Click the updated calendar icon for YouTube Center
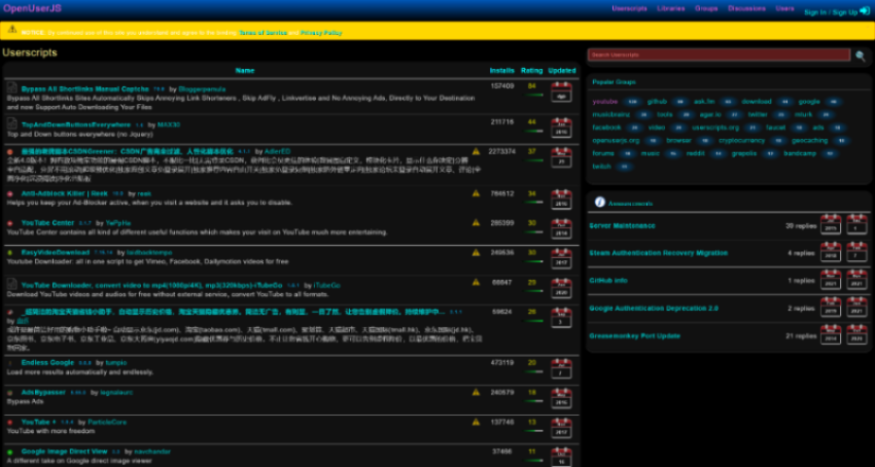The image size is (875, 467). coord(561,229)
